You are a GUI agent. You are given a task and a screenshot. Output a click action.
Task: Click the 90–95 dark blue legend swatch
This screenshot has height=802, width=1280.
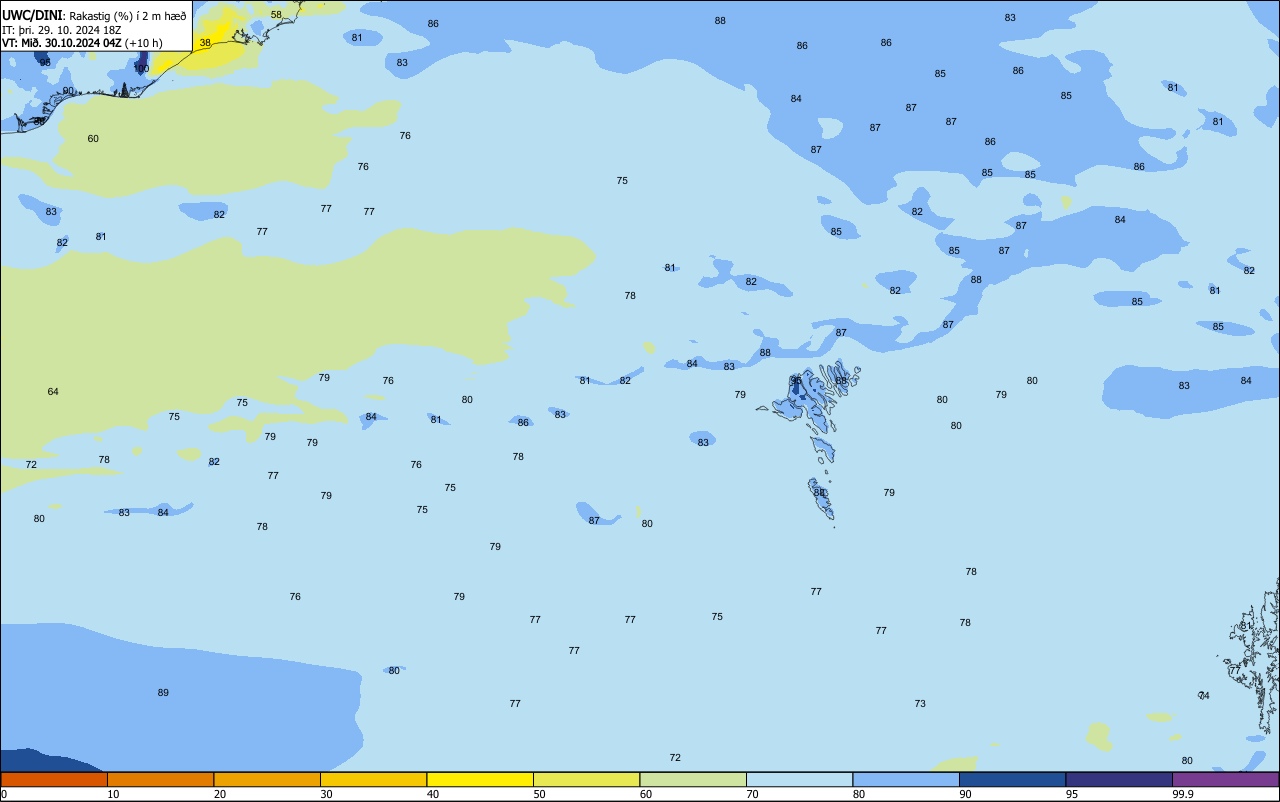[x=1012, y=779]
